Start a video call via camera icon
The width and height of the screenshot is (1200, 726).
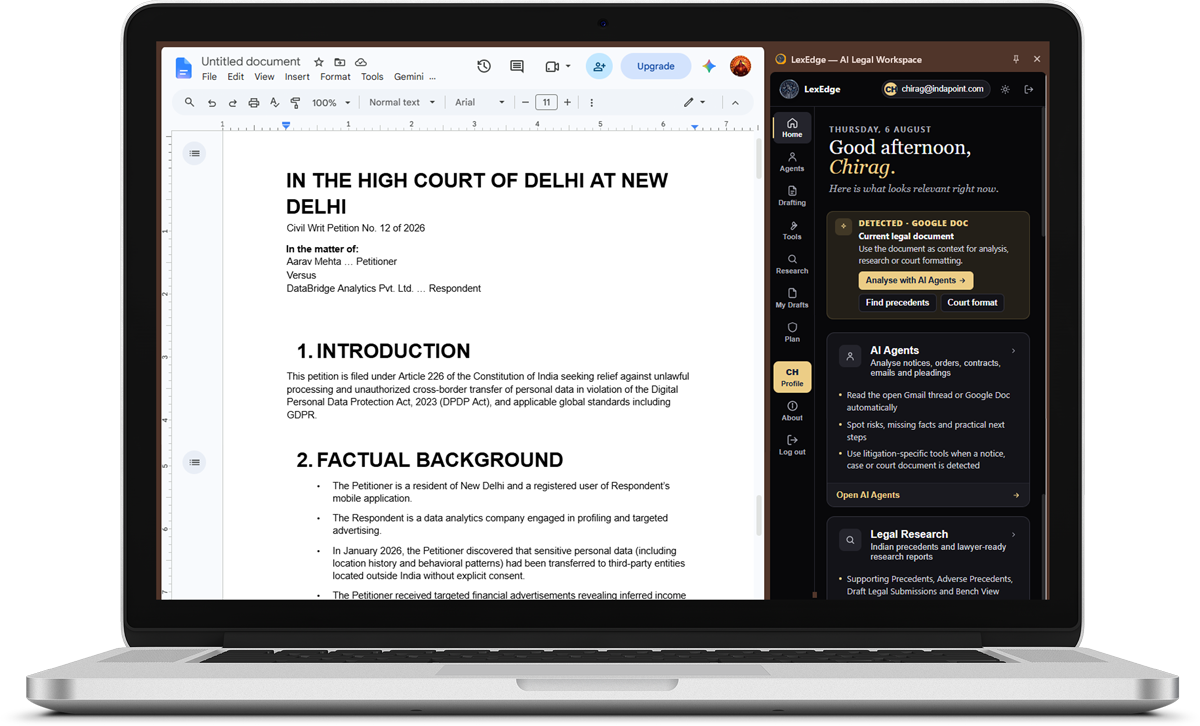(x=552, y=66)
